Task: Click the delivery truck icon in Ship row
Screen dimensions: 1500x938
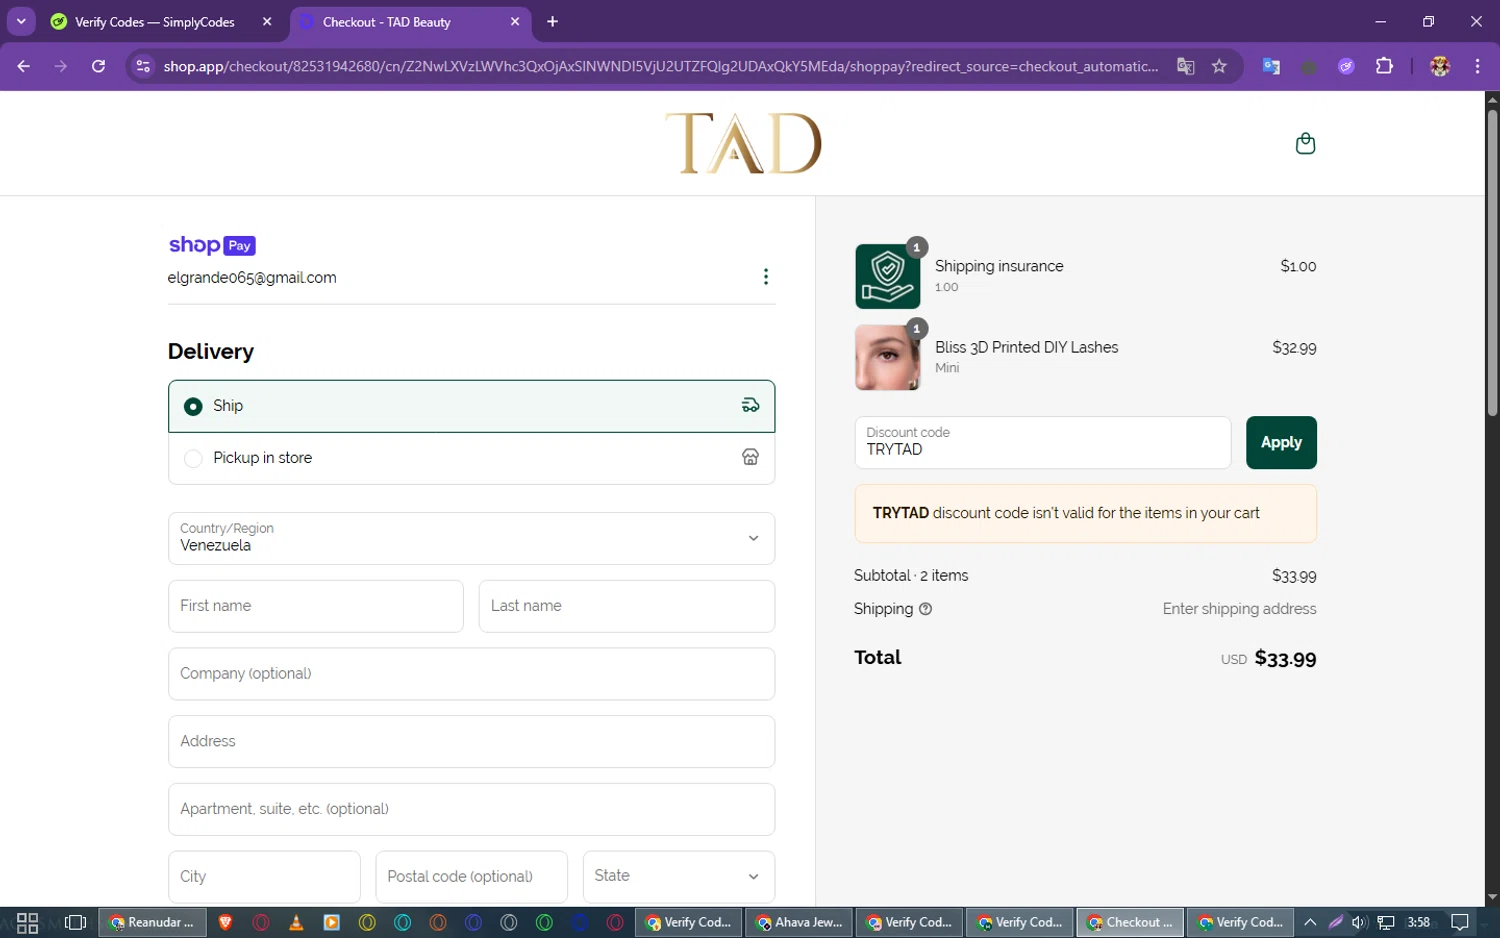Action: pyautogui.click(x=750, y=405)
